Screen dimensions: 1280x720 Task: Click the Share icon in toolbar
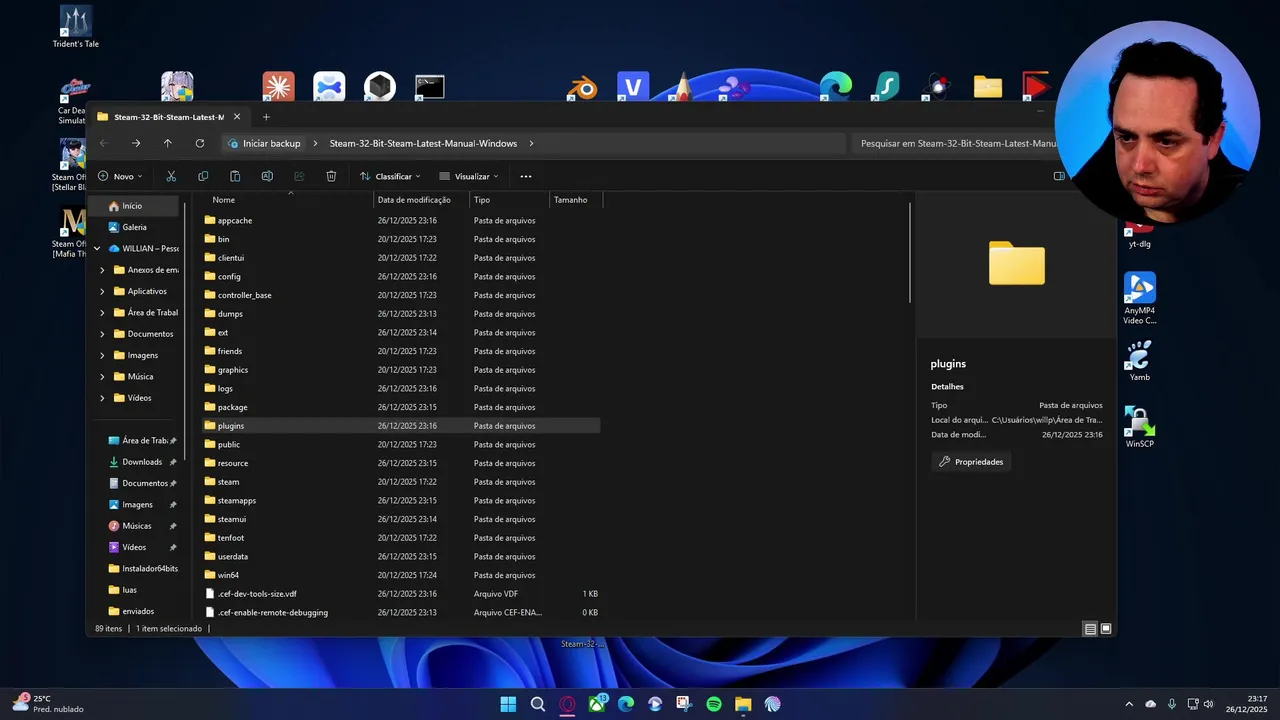[x=299, y=176]
